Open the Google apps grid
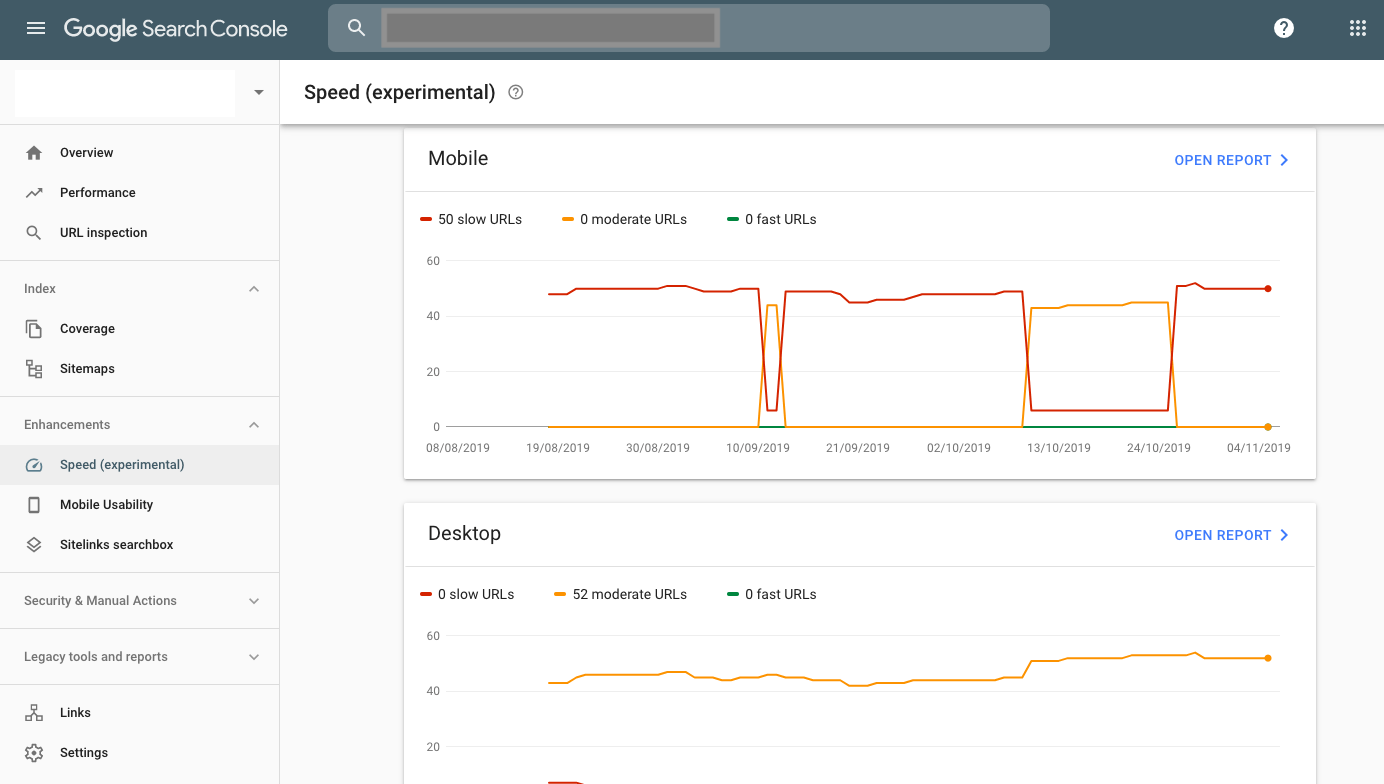 (1357, 28)
